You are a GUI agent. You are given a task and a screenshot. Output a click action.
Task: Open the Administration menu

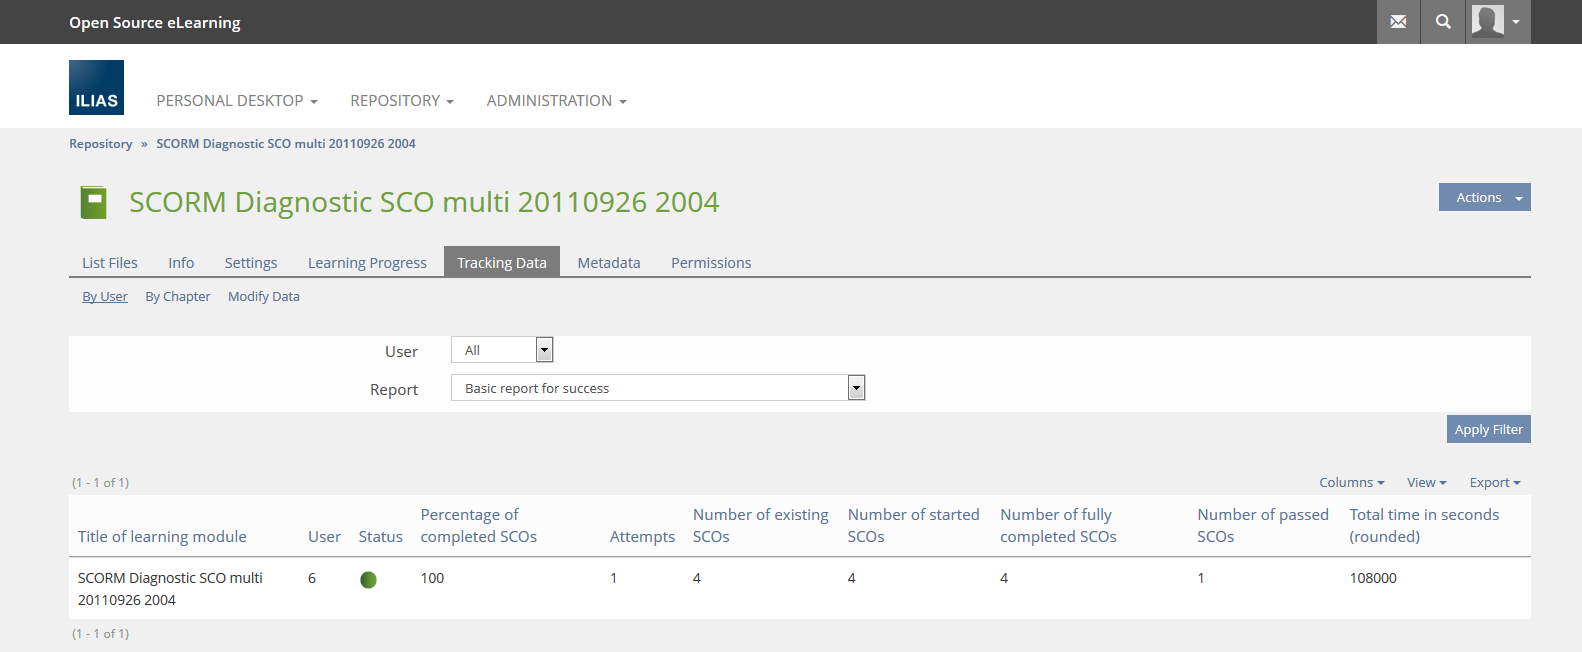point(556,101)
